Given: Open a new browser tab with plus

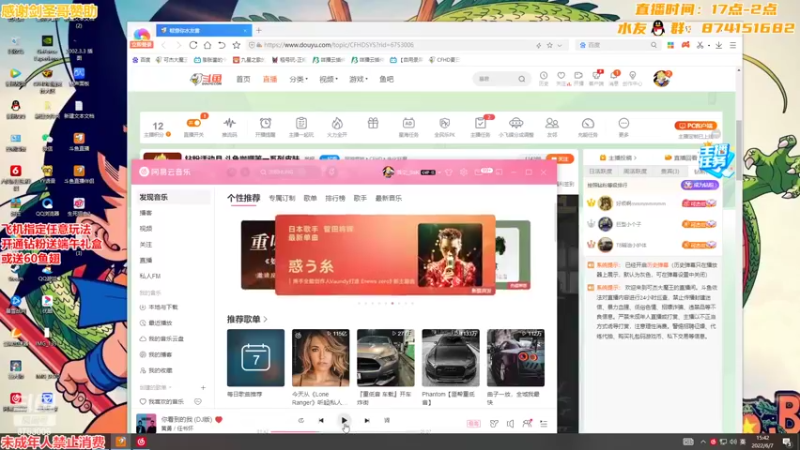Looking at the screenshot, I should pyautogui.click(x=259, y=30).
